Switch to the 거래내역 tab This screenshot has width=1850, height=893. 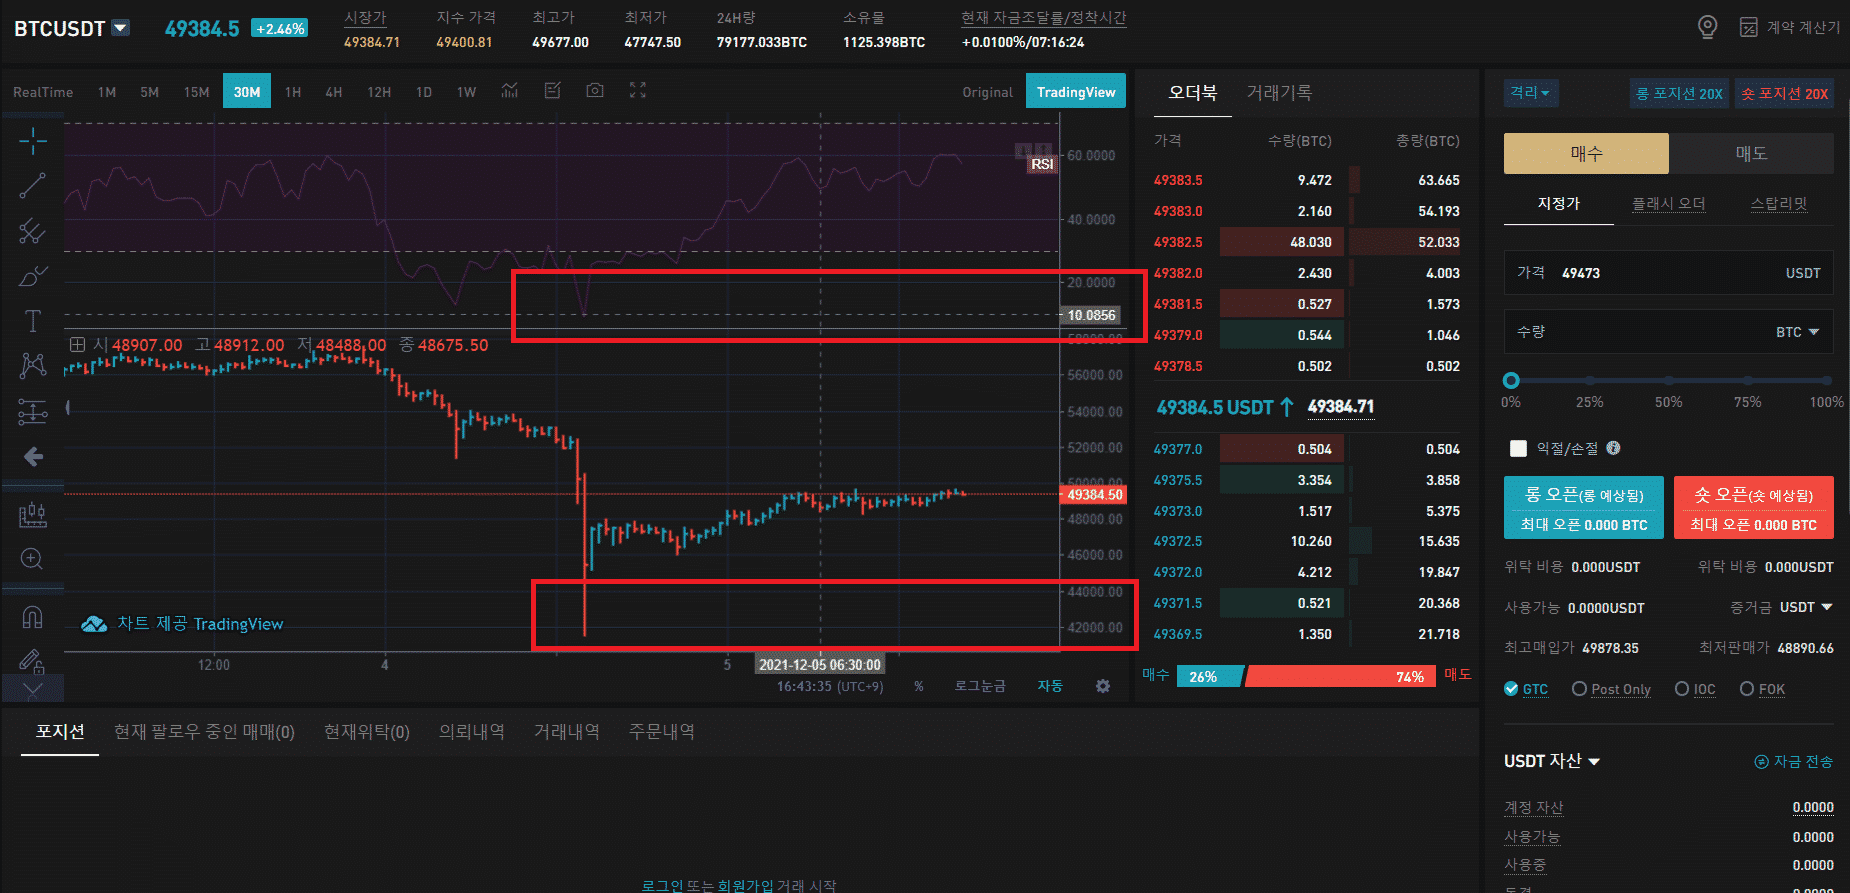point(567,732)
